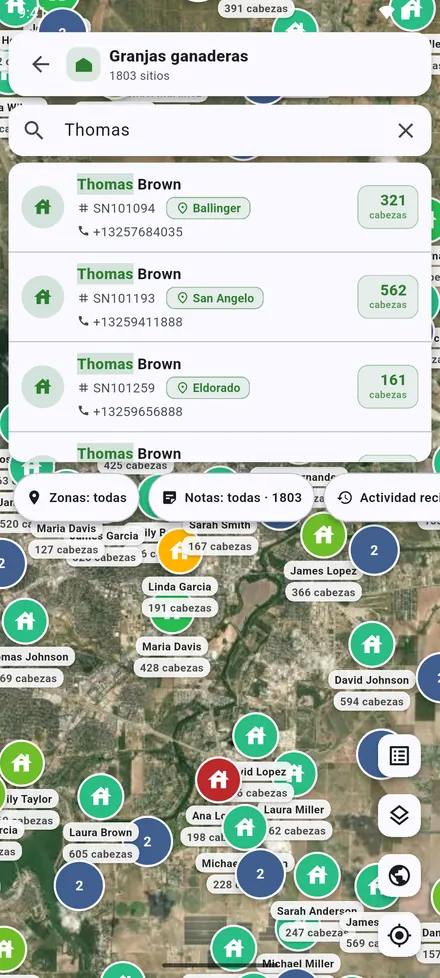This screenshot has height=978, width=440.
Task: Tap the 321 cabezas badge
Action: [388, 207]
